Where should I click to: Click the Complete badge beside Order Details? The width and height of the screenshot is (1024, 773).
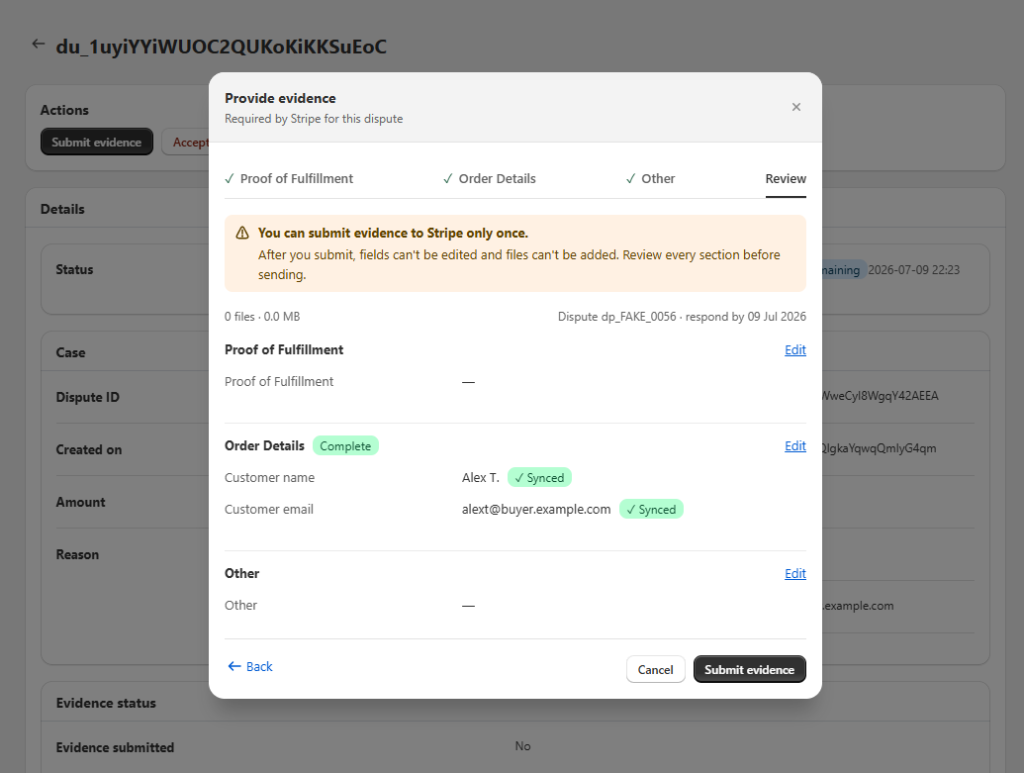pyautogui.click(x=345, y=446)
